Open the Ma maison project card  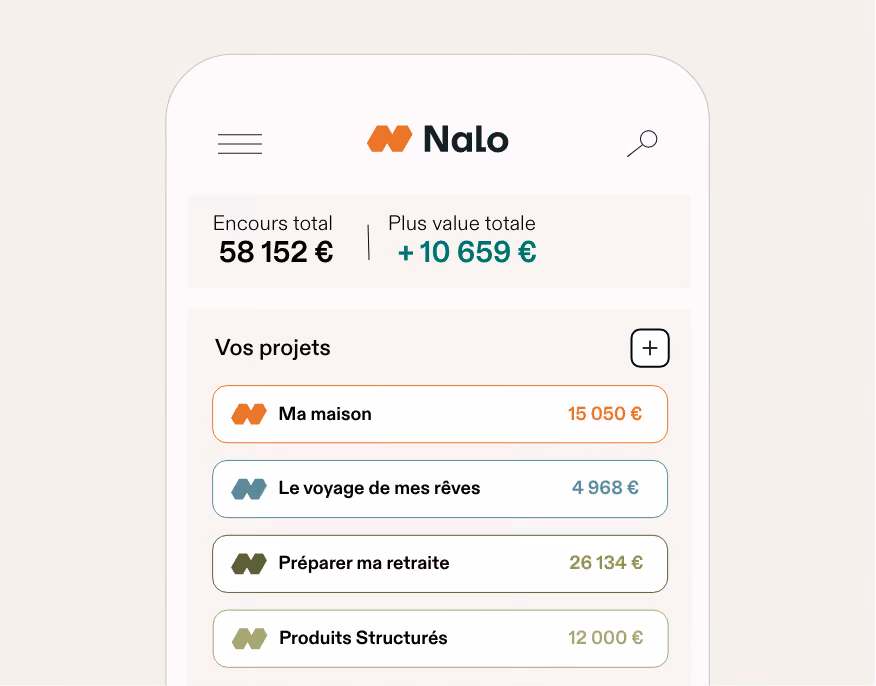[x=440, y=414]
